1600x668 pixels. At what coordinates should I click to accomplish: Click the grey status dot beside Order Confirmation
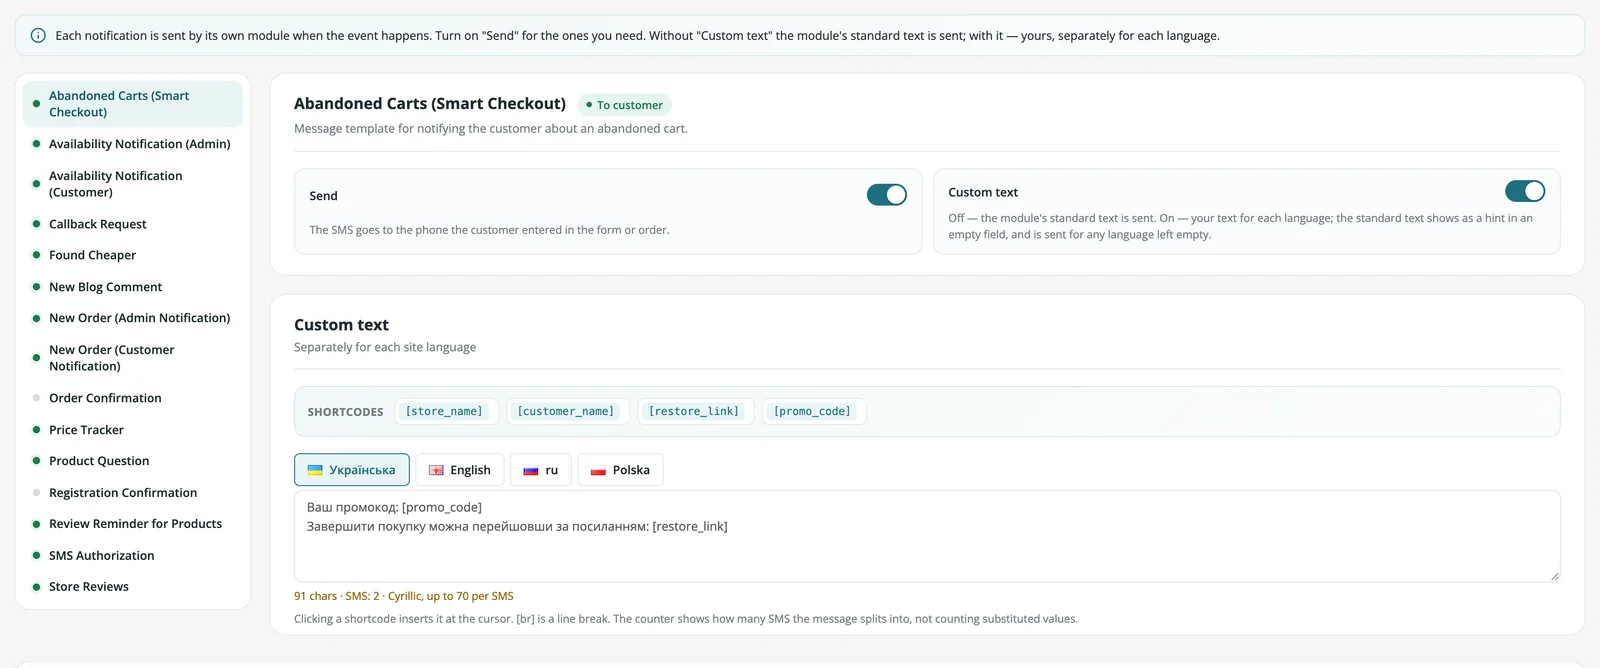click(x=37, y=398)
